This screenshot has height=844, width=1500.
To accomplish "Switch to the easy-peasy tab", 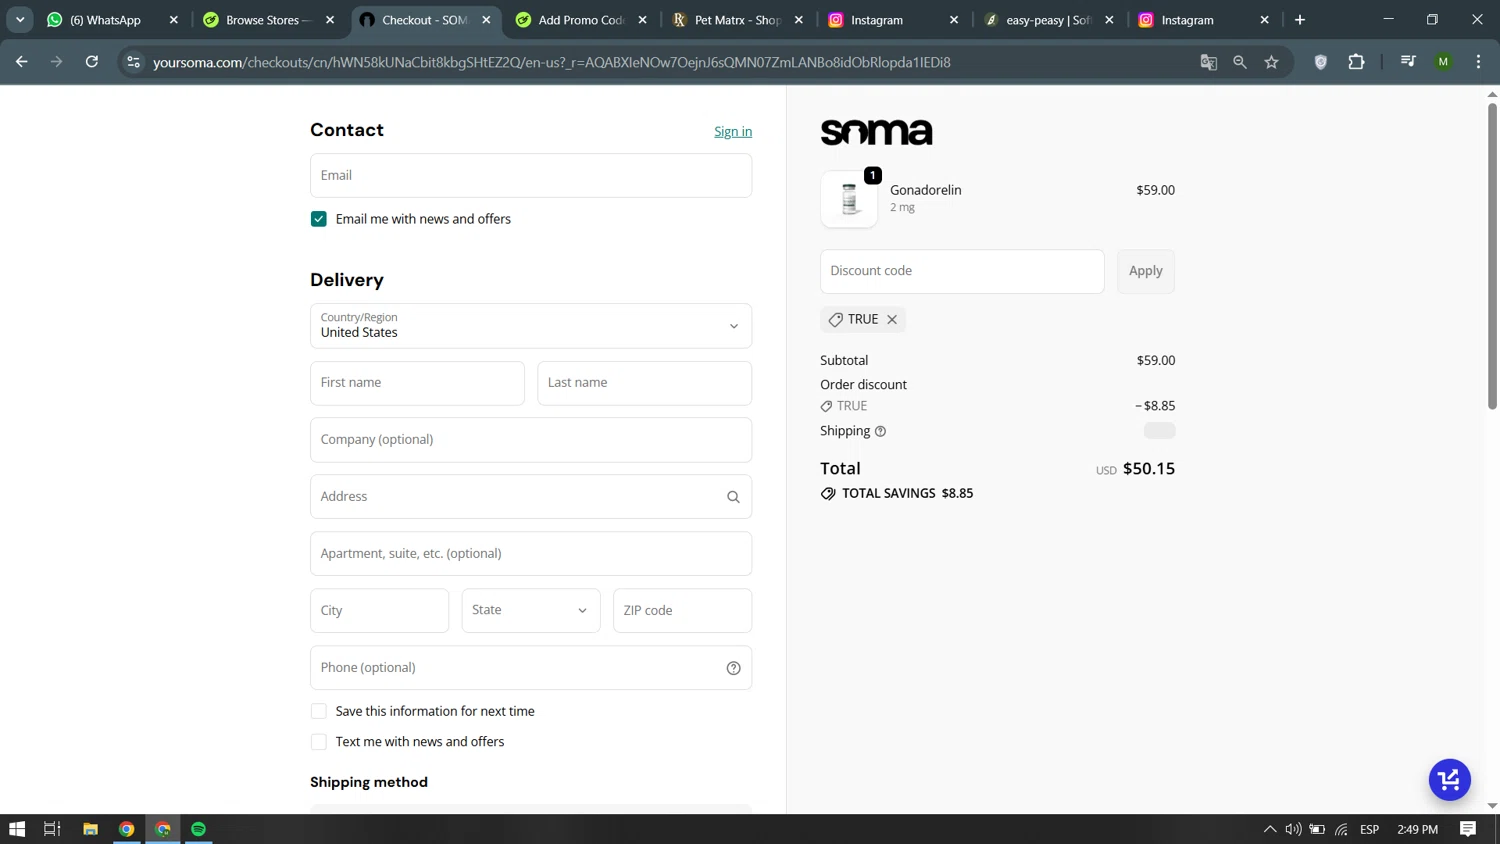I will (1048, 20).
